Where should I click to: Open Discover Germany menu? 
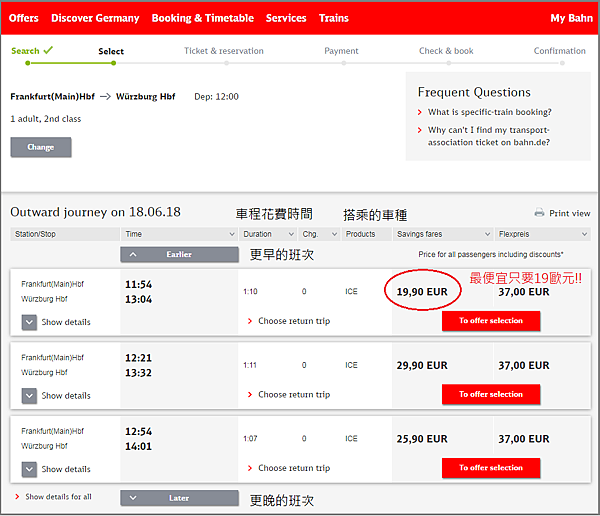95,18
